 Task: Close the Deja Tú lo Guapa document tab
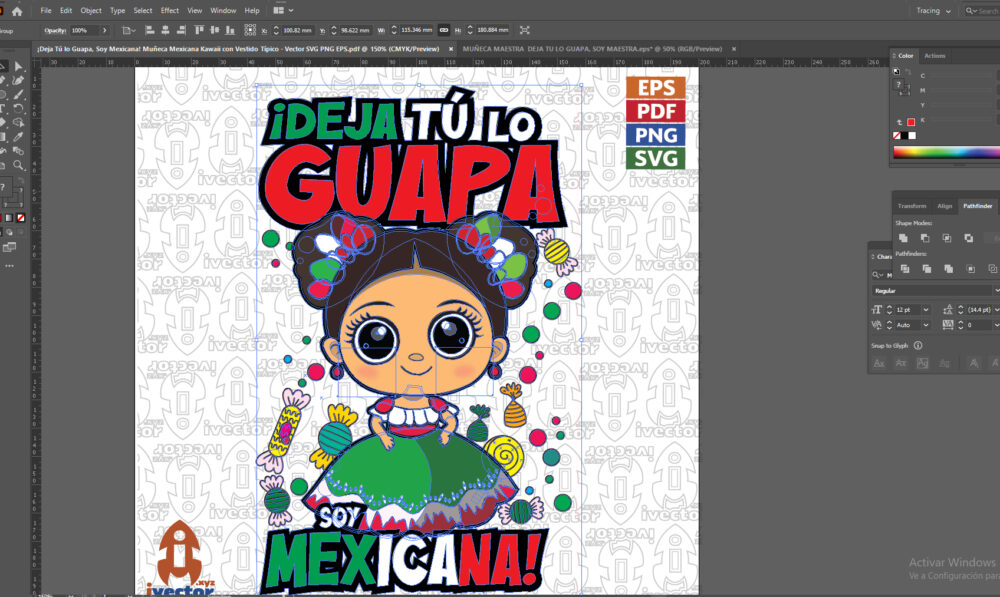pyautogui.click(x=451, y=48)
